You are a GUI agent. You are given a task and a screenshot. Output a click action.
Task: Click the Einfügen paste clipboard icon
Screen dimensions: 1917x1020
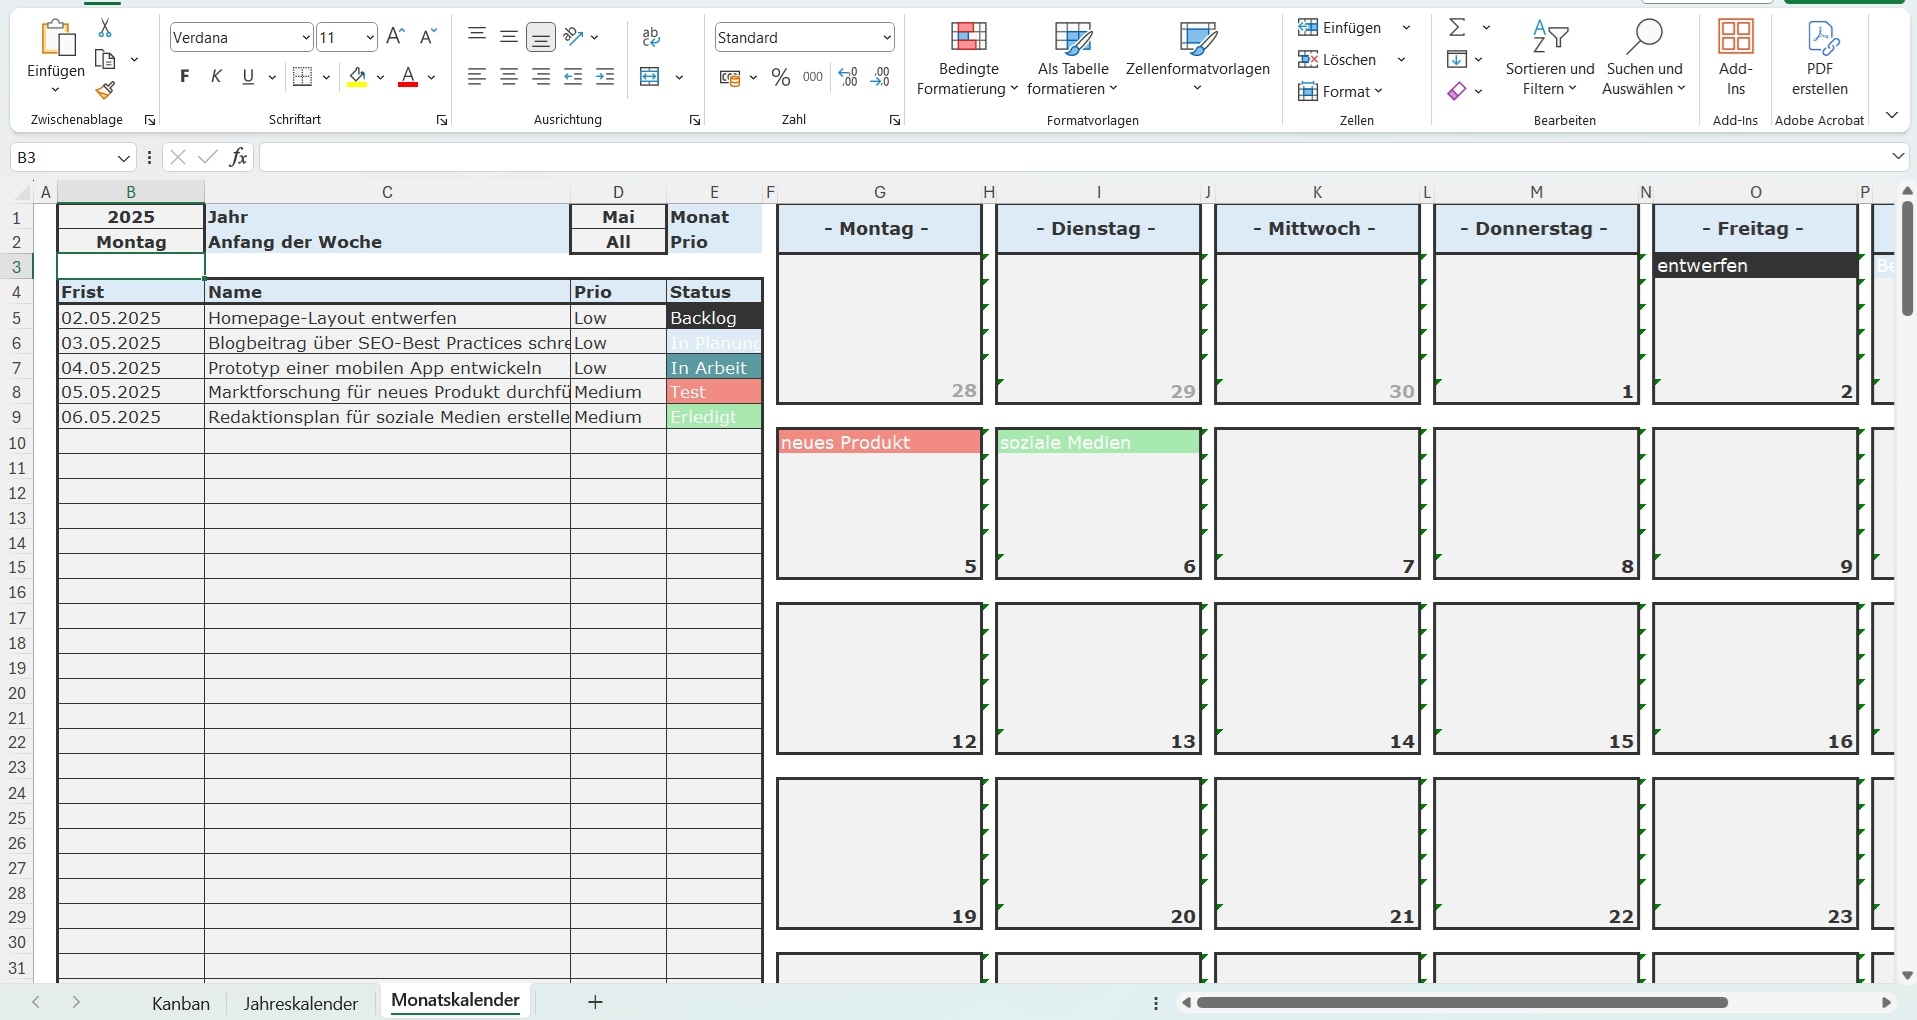pos(56,38)
